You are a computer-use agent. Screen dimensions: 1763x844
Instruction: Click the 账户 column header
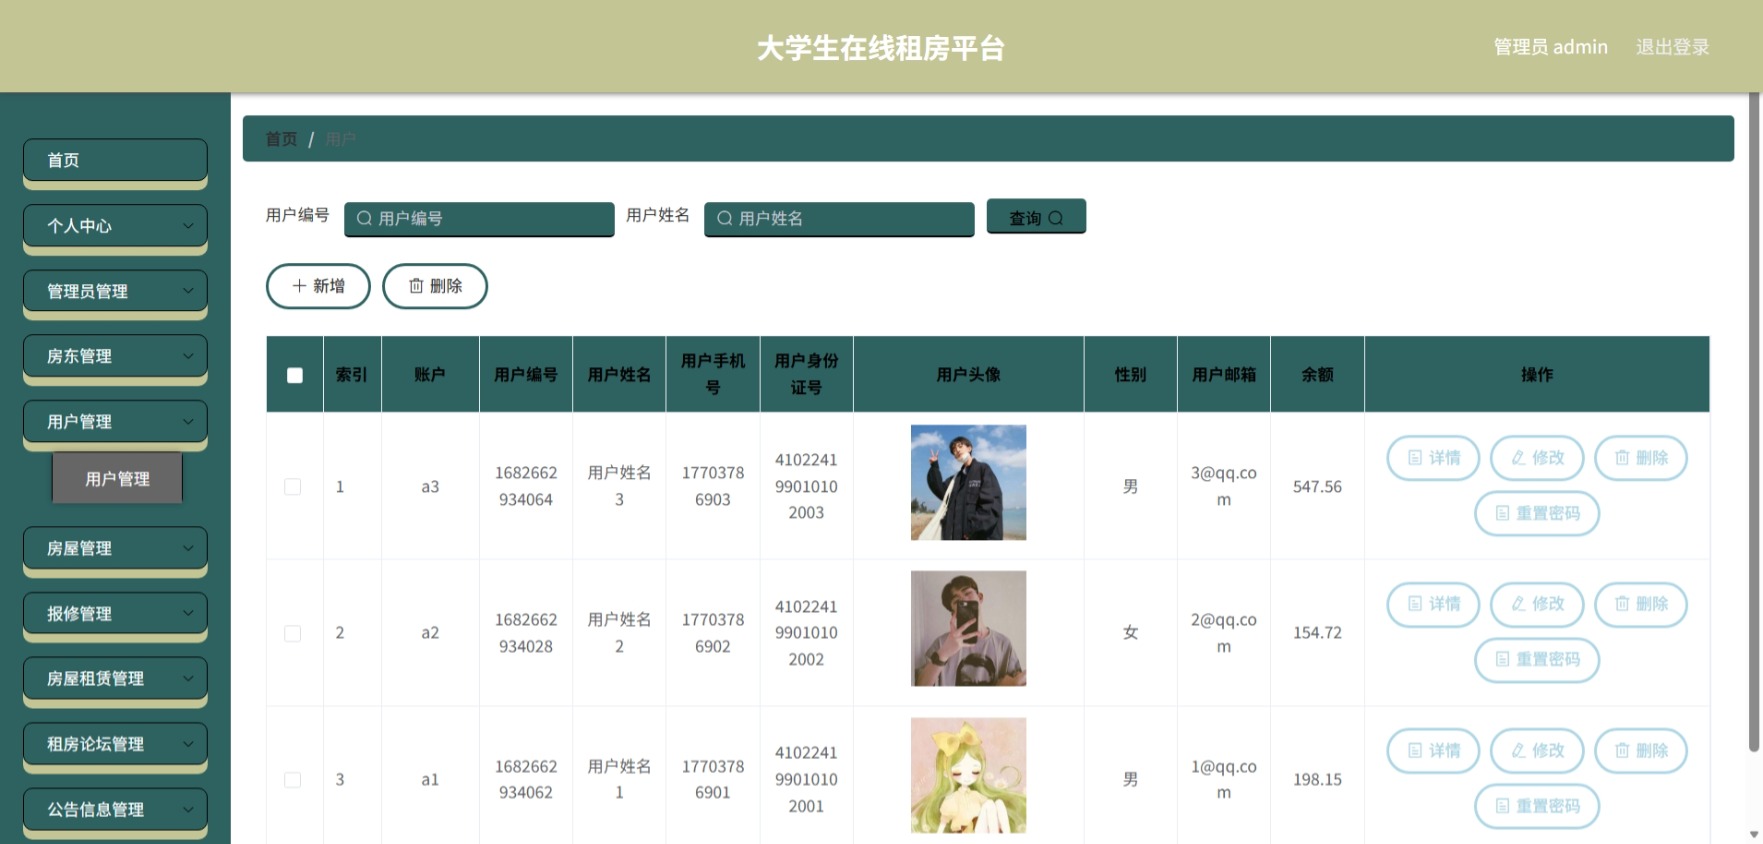pos(430,375)
